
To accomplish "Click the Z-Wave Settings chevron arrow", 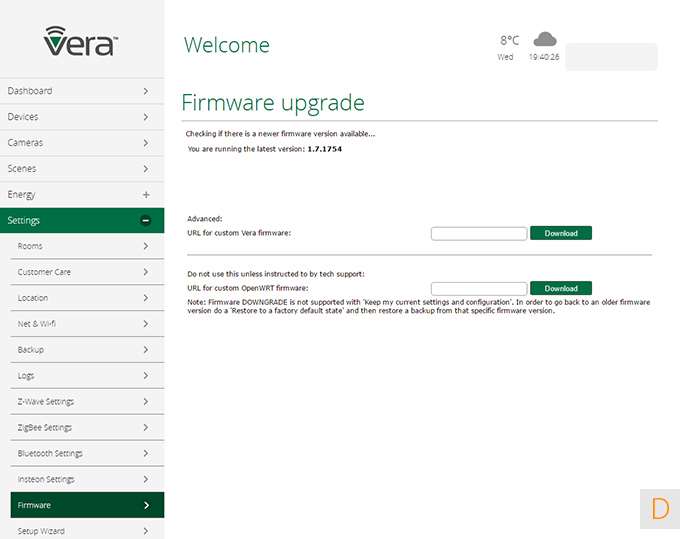I will 146,402.
